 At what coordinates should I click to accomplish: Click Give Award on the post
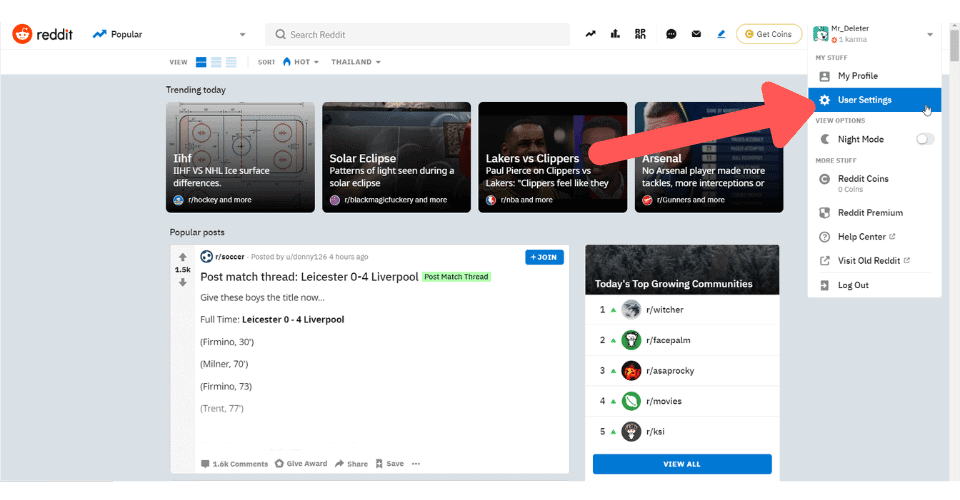click(x=301, y=463)
